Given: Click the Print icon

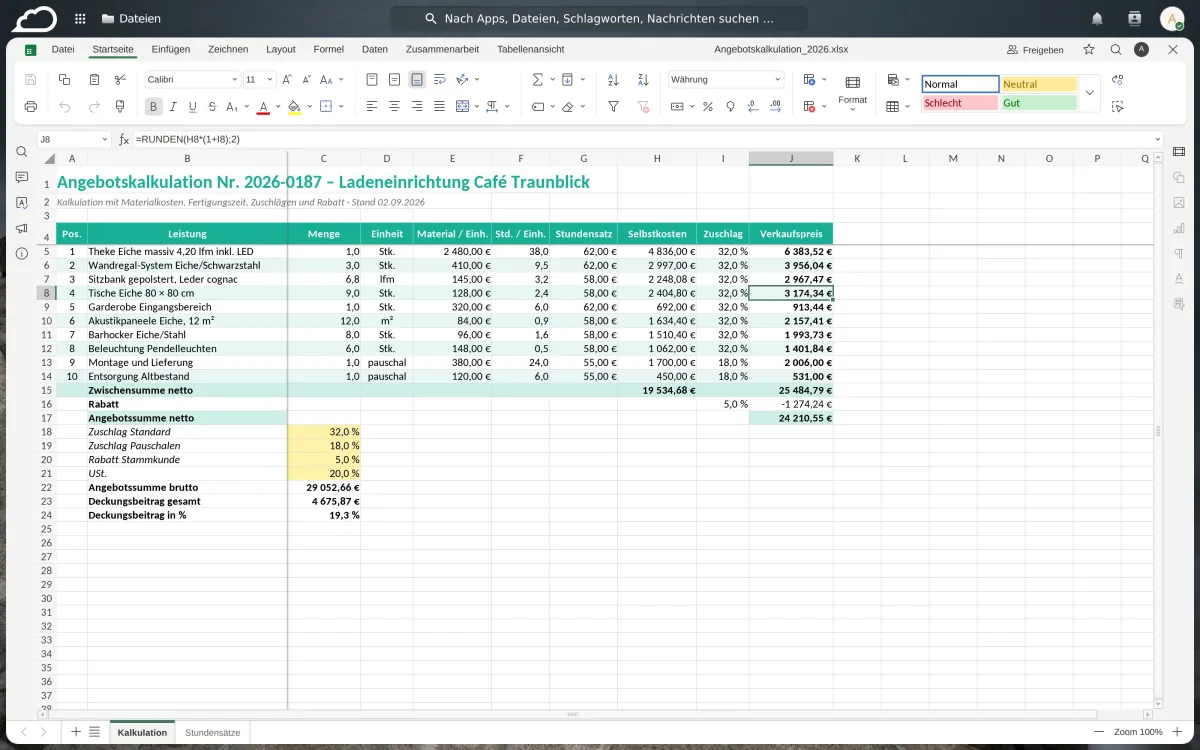Looking at the screenshot, I should 30,106.
